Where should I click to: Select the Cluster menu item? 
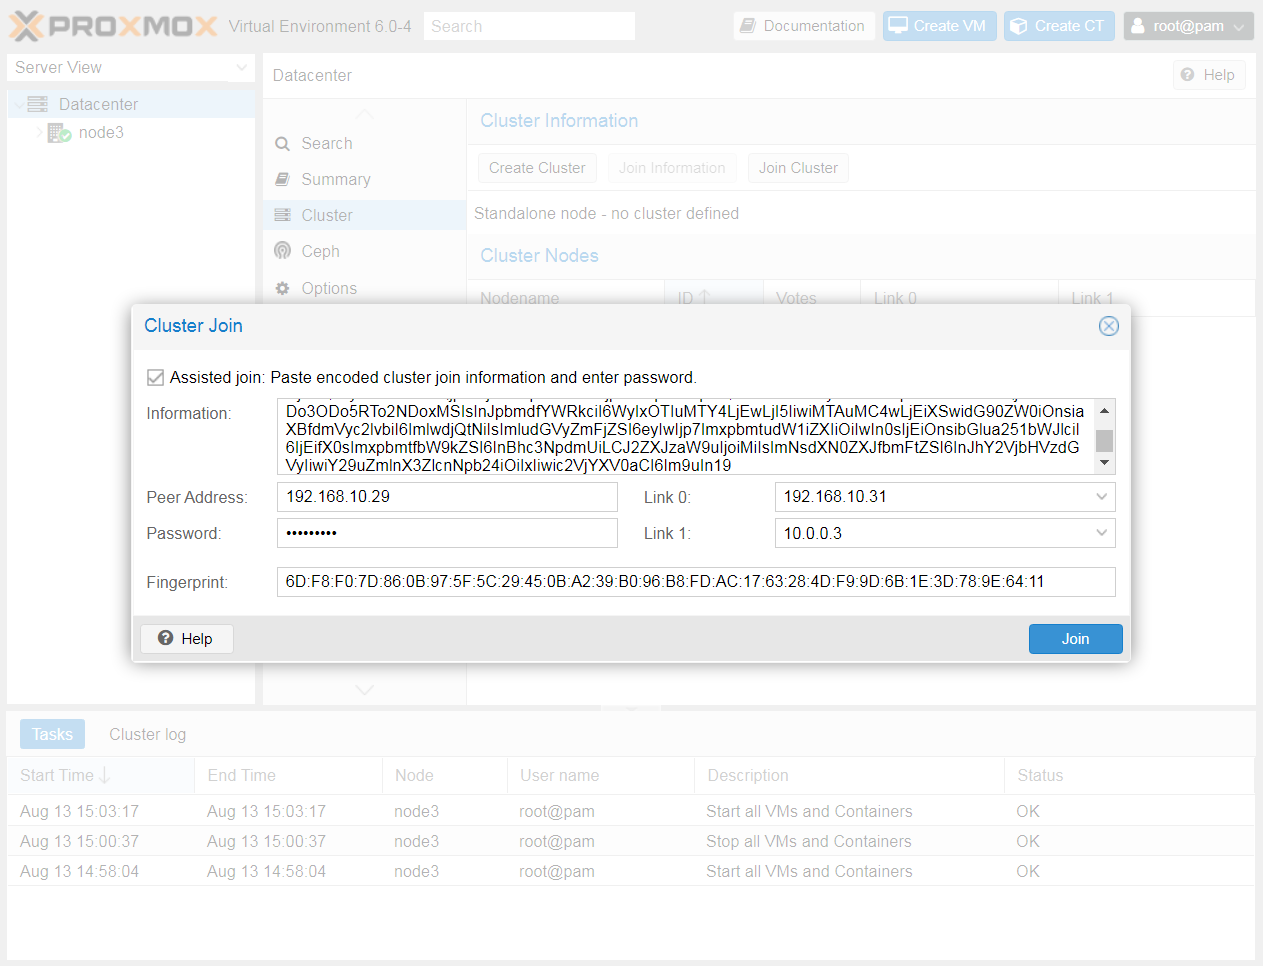(364, 215)
